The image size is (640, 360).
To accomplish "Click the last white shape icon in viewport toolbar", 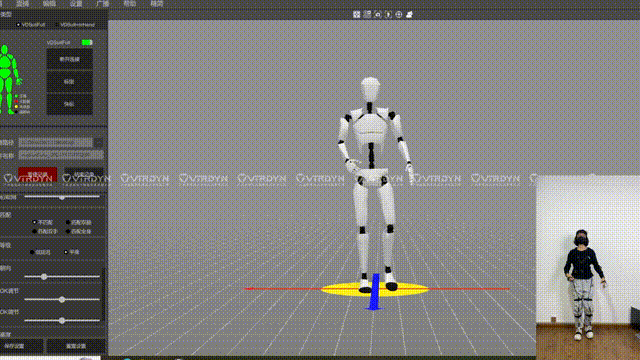I will tap(409, 14).
